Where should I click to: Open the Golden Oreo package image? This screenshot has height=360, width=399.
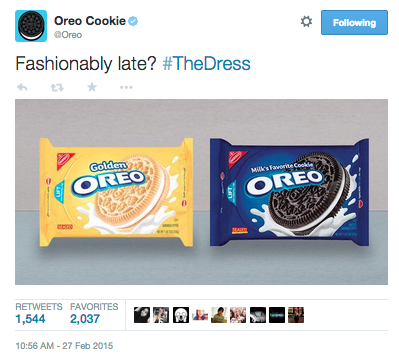116,192
